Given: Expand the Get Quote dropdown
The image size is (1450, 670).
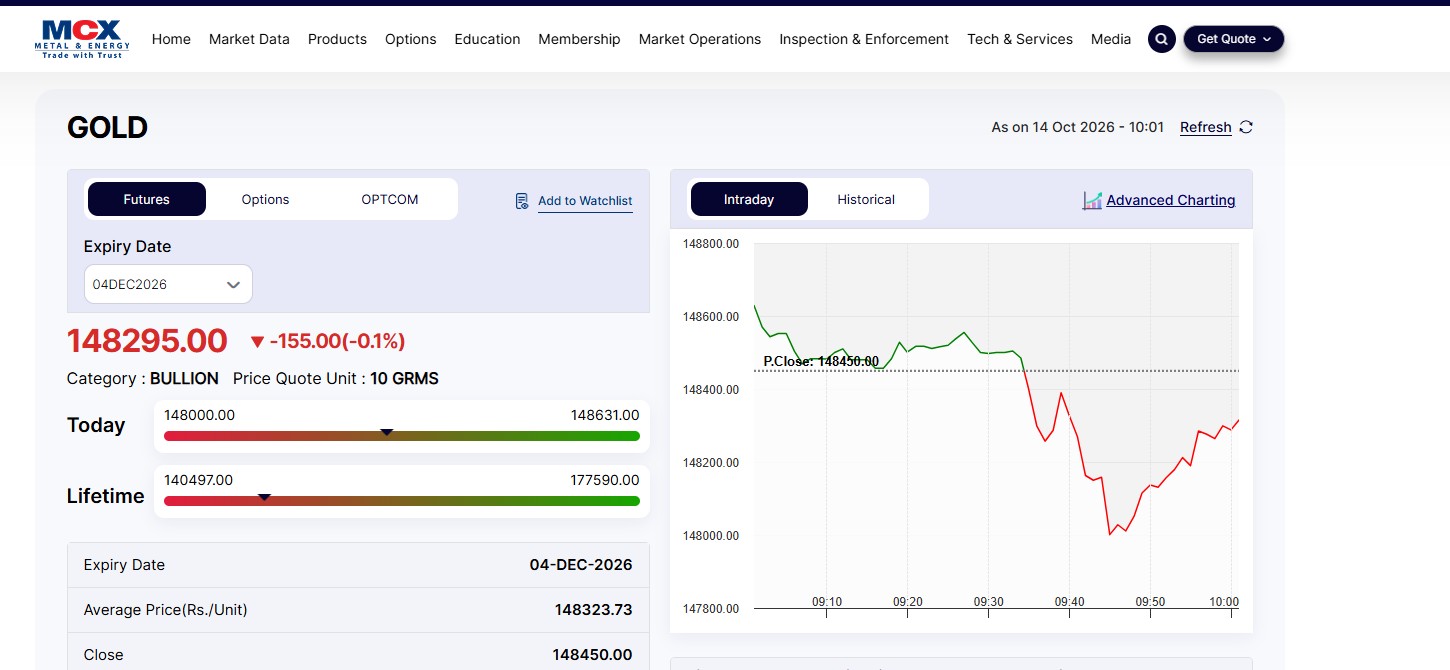Looking at the screenshot, I should (x=1234, y=39).
